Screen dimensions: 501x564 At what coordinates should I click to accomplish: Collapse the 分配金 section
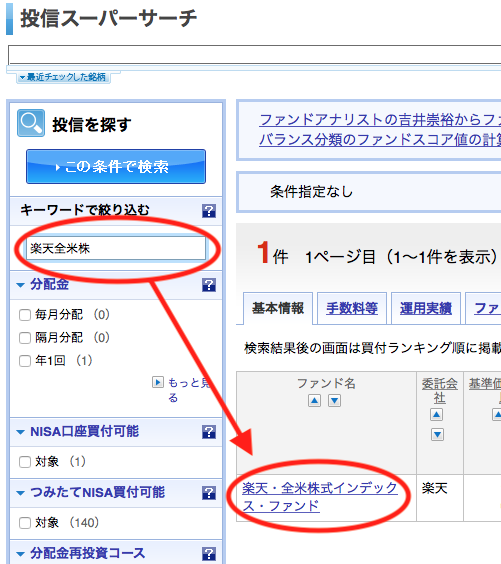tap(21, 285)
